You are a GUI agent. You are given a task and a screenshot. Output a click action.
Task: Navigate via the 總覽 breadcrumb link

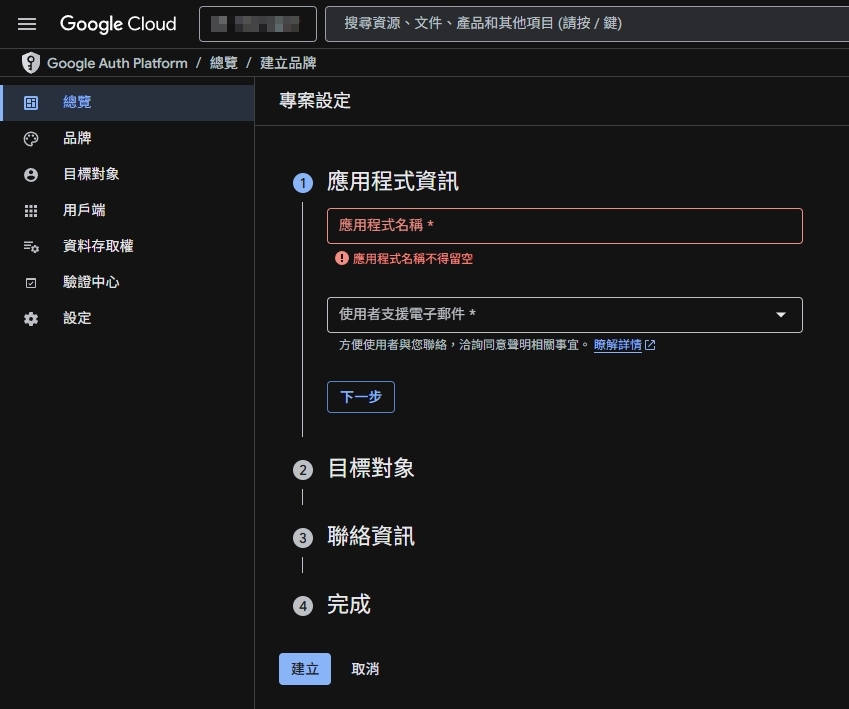coord(222,62)
